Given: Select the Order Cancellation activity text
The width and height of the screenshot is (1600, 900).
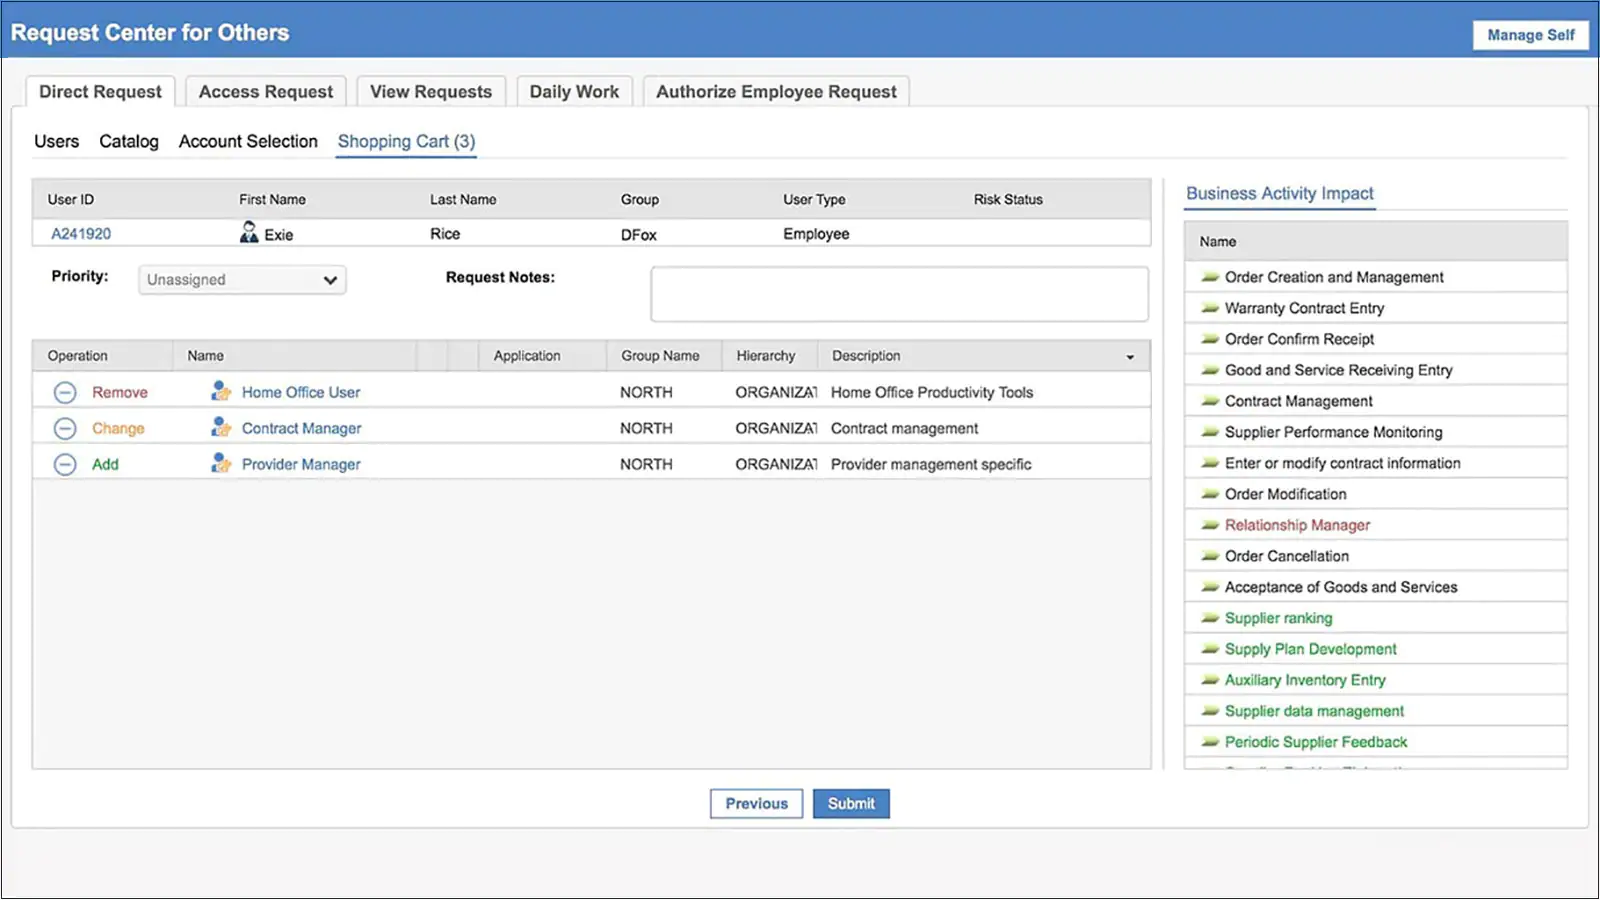Looking at the screenshot, I should tap(1287, 556).
